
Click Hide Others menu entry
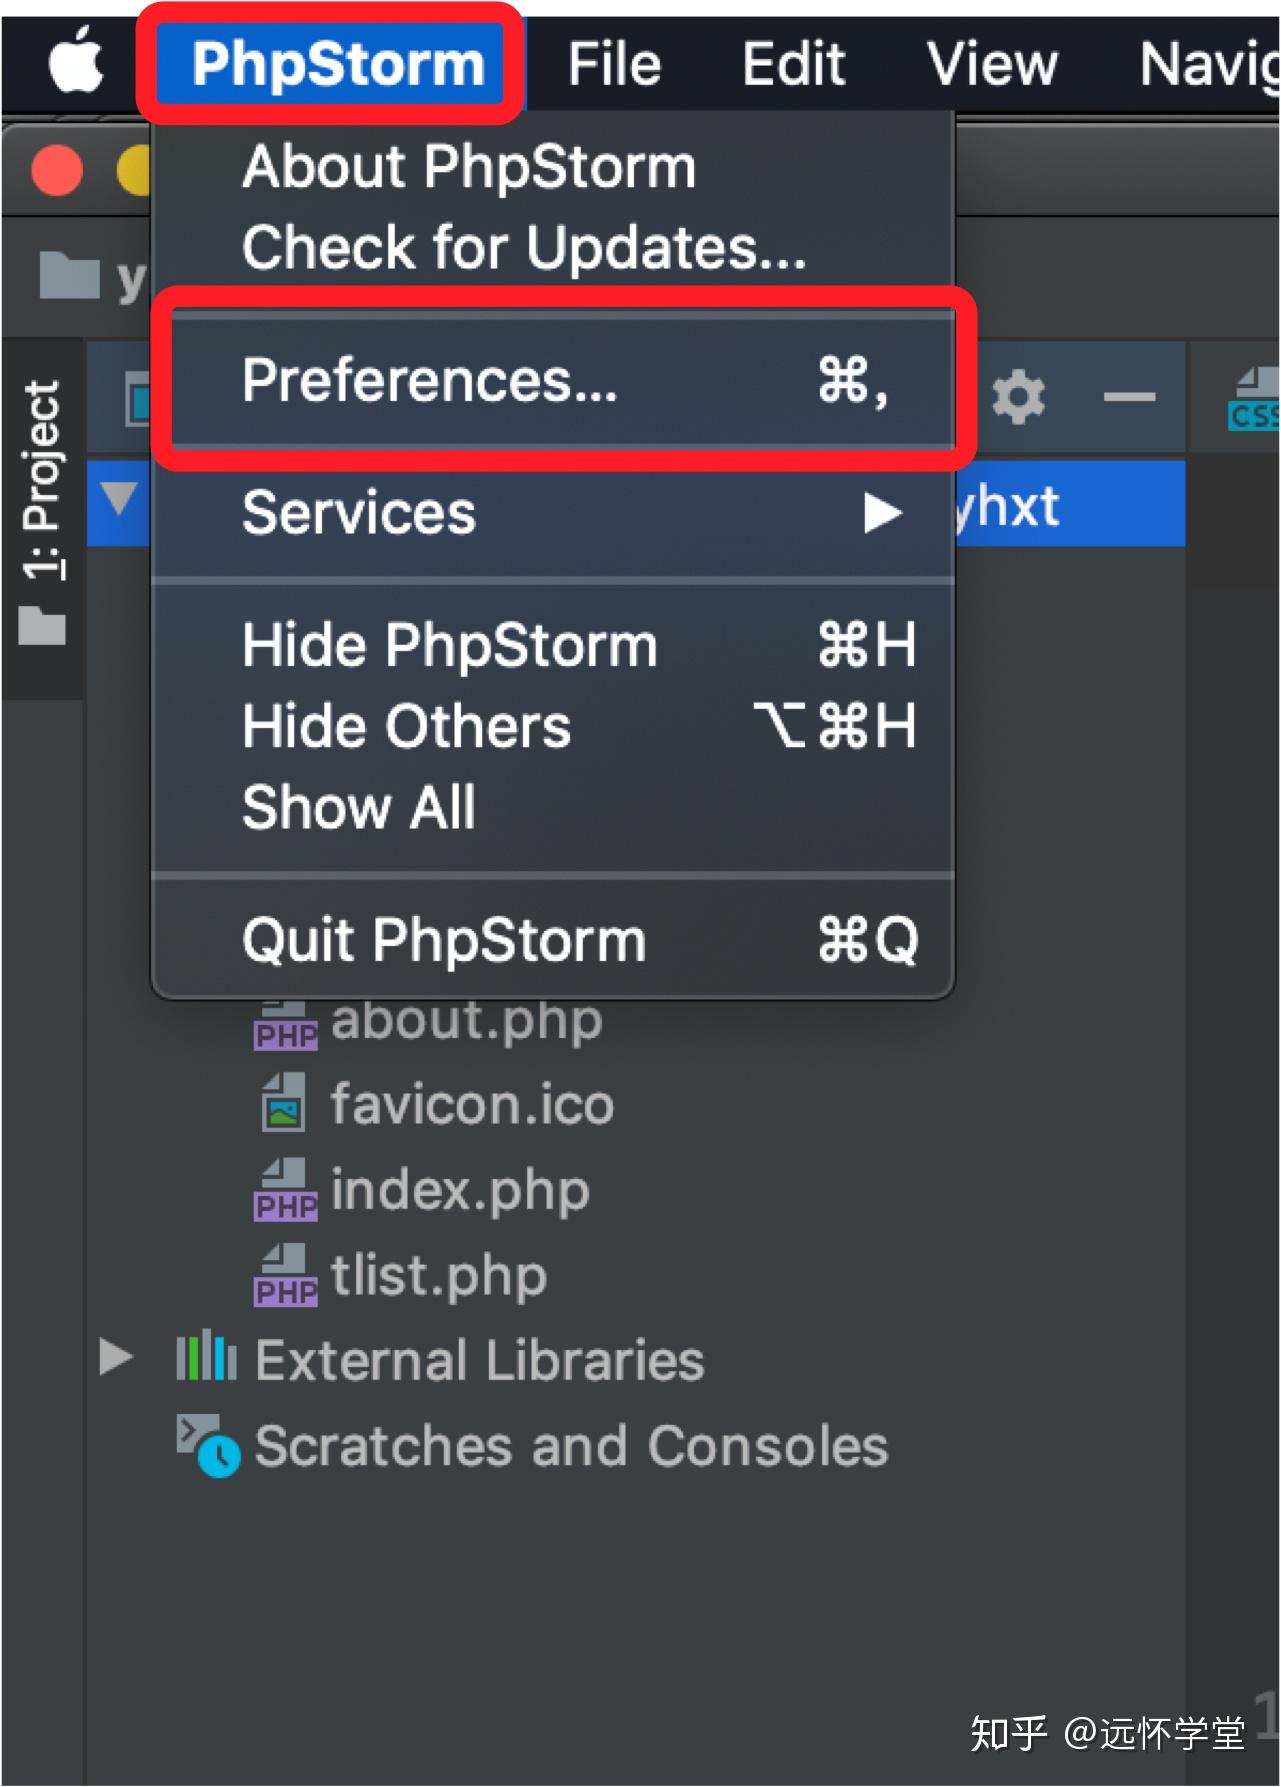click(404, 725)
